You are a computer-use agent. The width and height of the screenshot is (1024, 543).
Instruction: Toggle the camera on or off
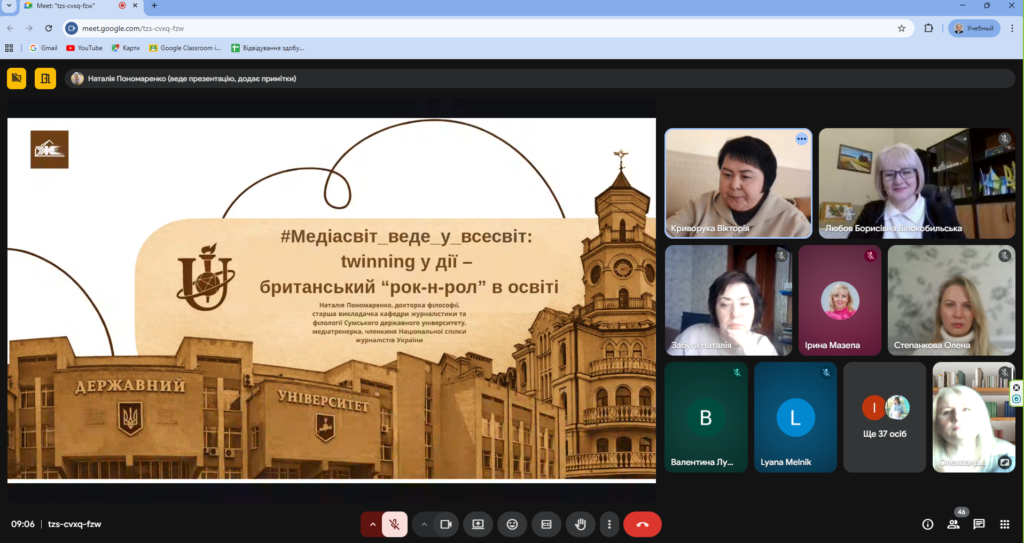coord(446,524)
